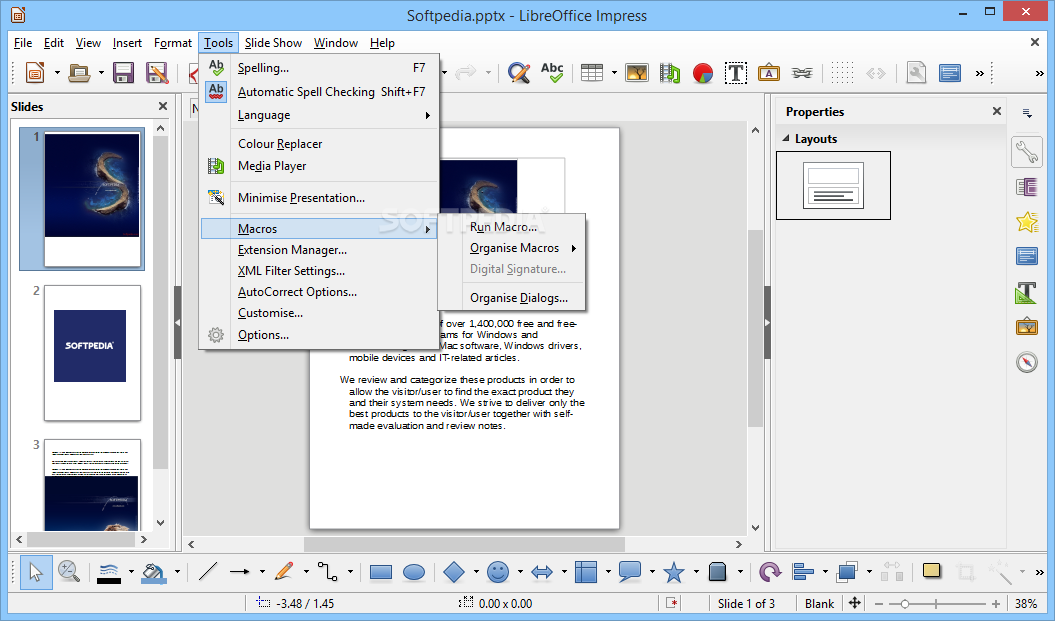This screenshot has height=621, width=1055.
Task: Save the document with floppy icon
Action: pos(124,73)
